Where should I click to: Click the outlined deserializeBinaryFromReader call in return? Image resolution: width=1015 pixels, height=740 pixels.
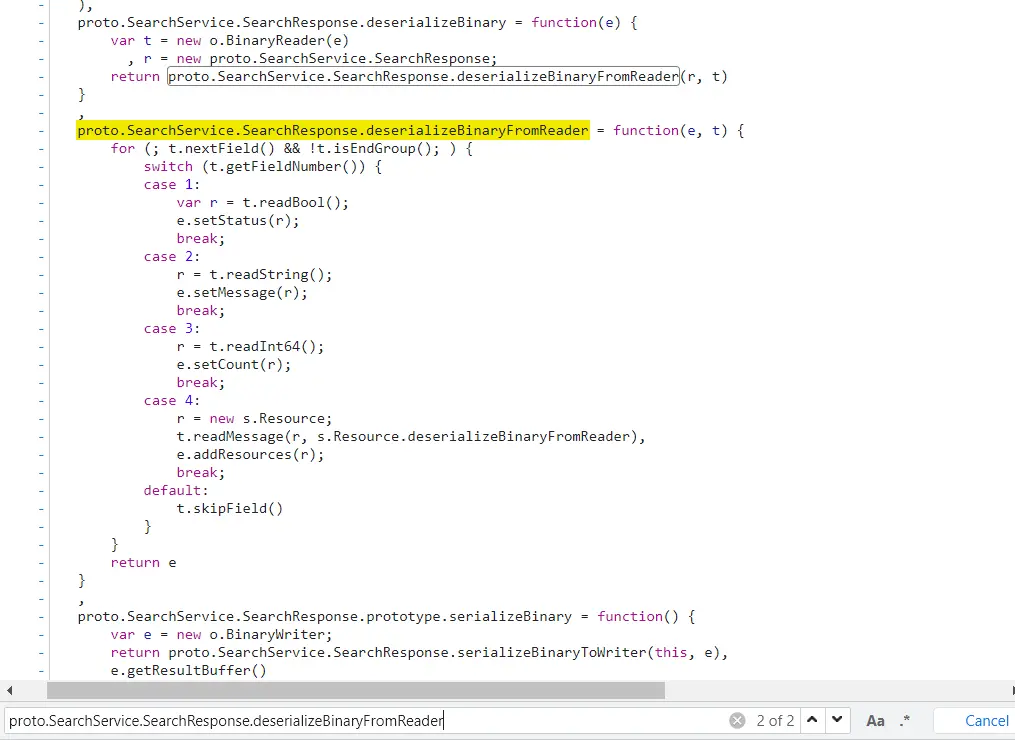(423, 76)
